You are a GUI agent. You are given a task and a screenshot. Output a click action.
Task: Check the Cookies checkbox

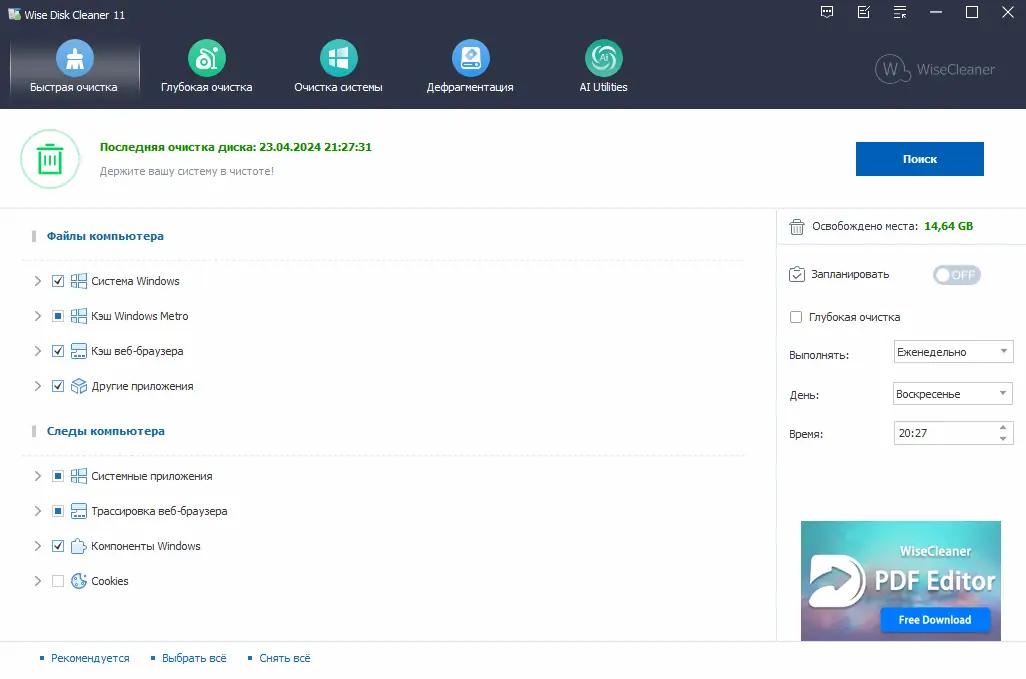pos(58,581)
